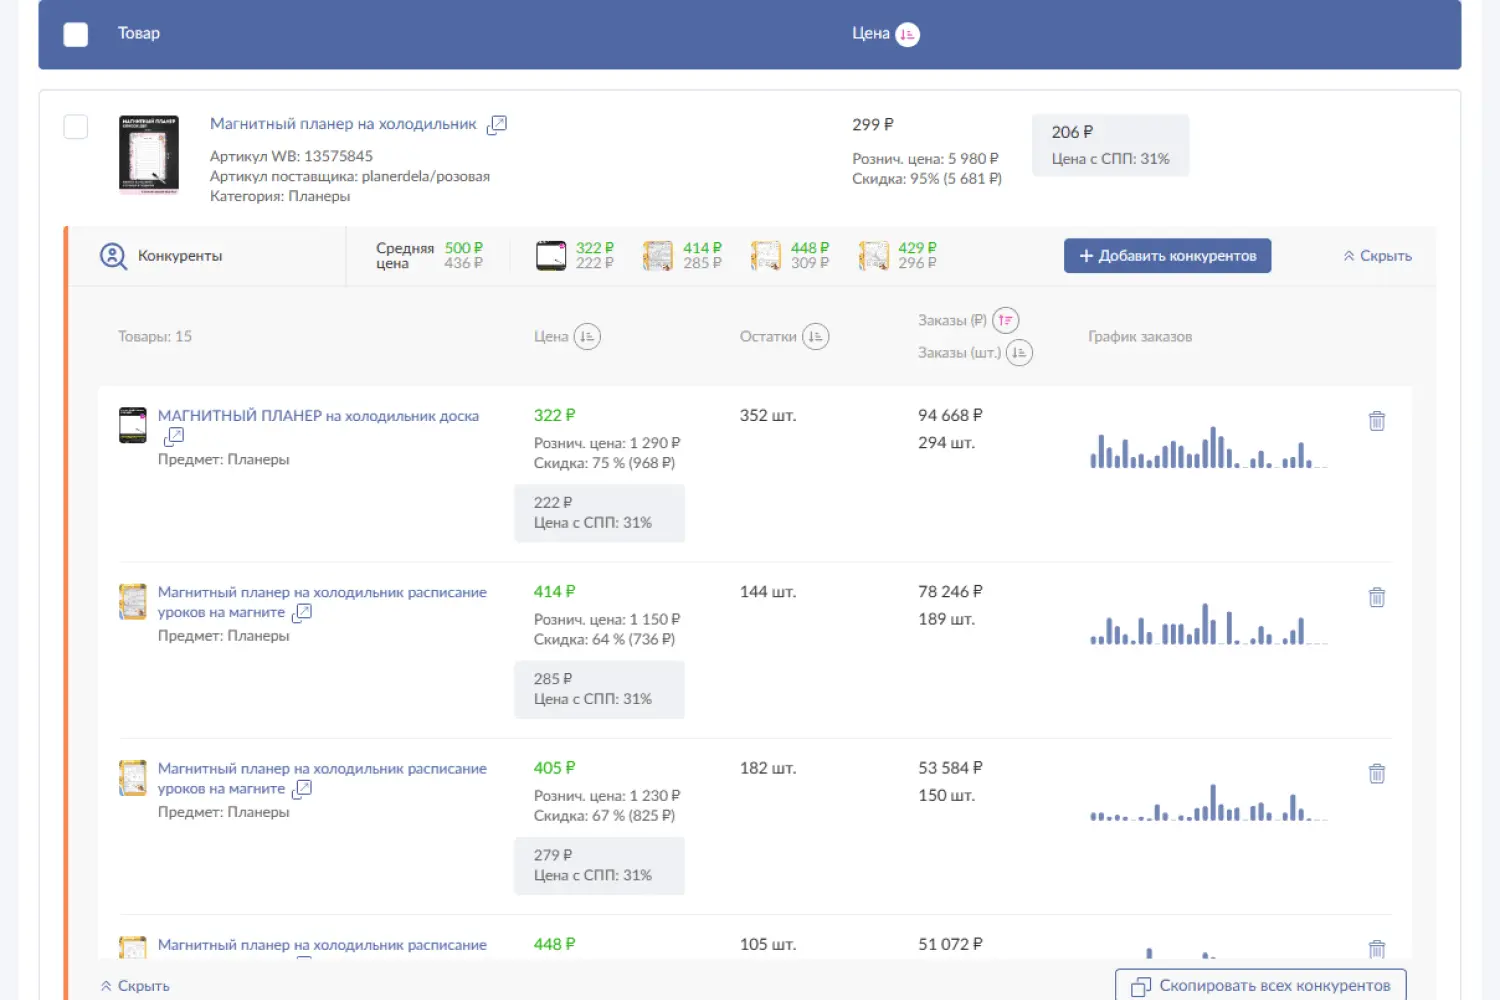The image size is (1500, 1000).
Task: Click the 206 ₽ Цена с СПП box
Action: [x=1110, y=145]
